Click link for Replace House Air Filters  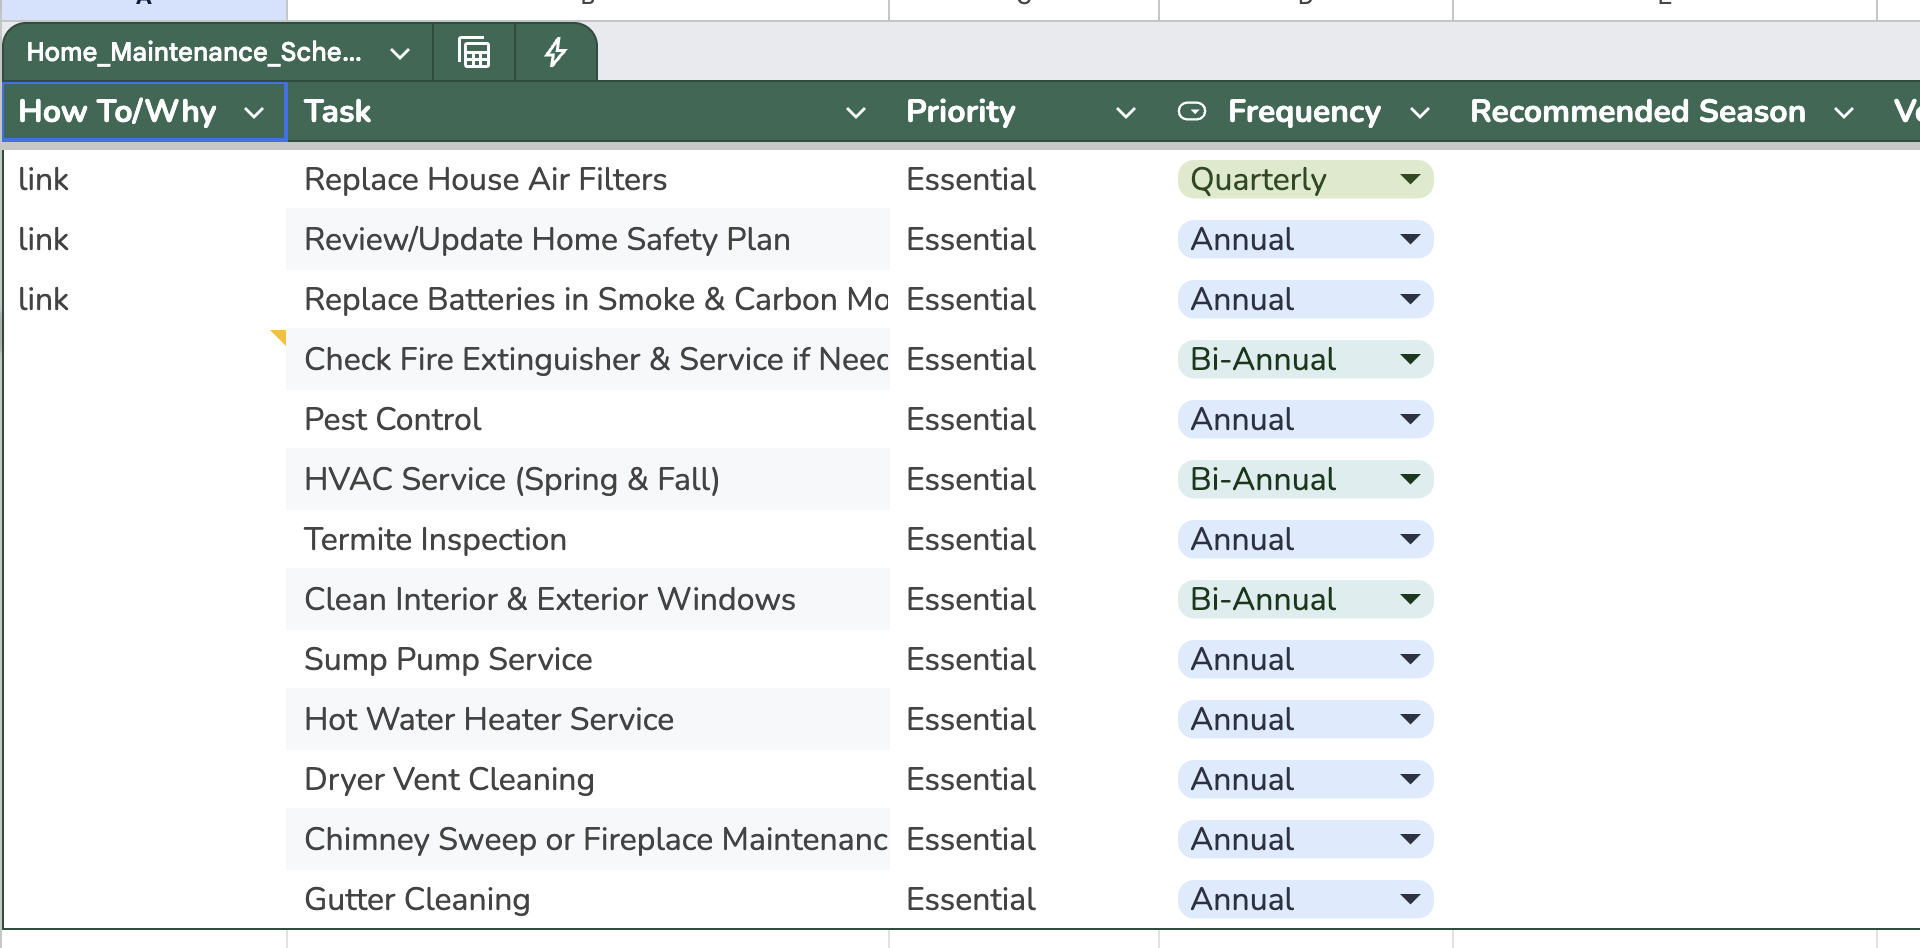tap(44, 180)
